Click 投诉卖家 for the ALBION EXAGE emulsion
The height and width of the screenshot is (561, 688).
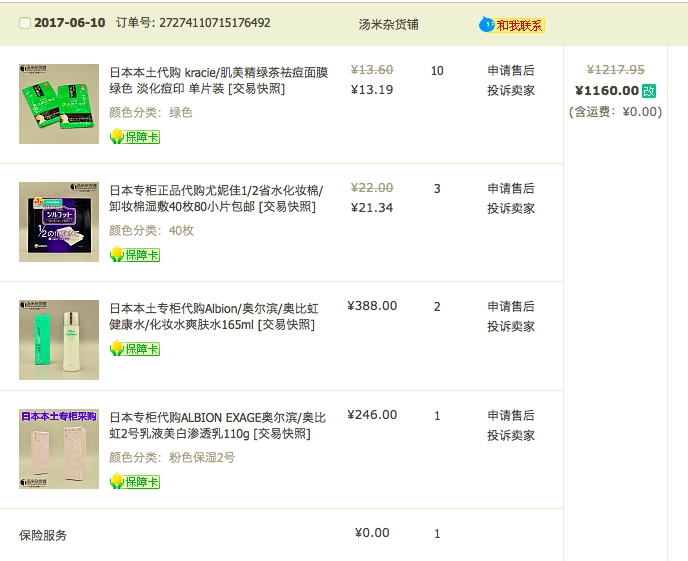coord(511,435)
